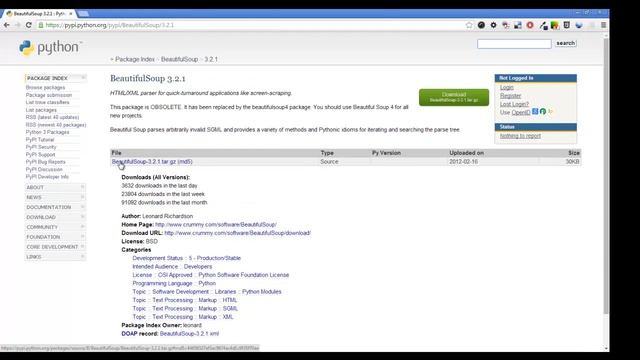This screenshot has width=640, height=360.
Task: Expand the ABOUT sidebar menu
Action: point(56,187)
